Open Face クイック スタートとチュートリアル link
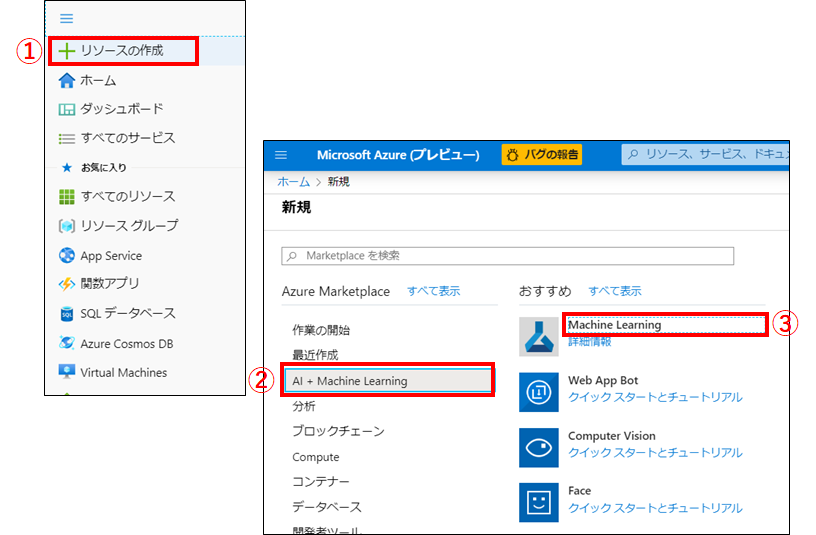816x535 pixels. pyautogui.click(x=655, y=508)
